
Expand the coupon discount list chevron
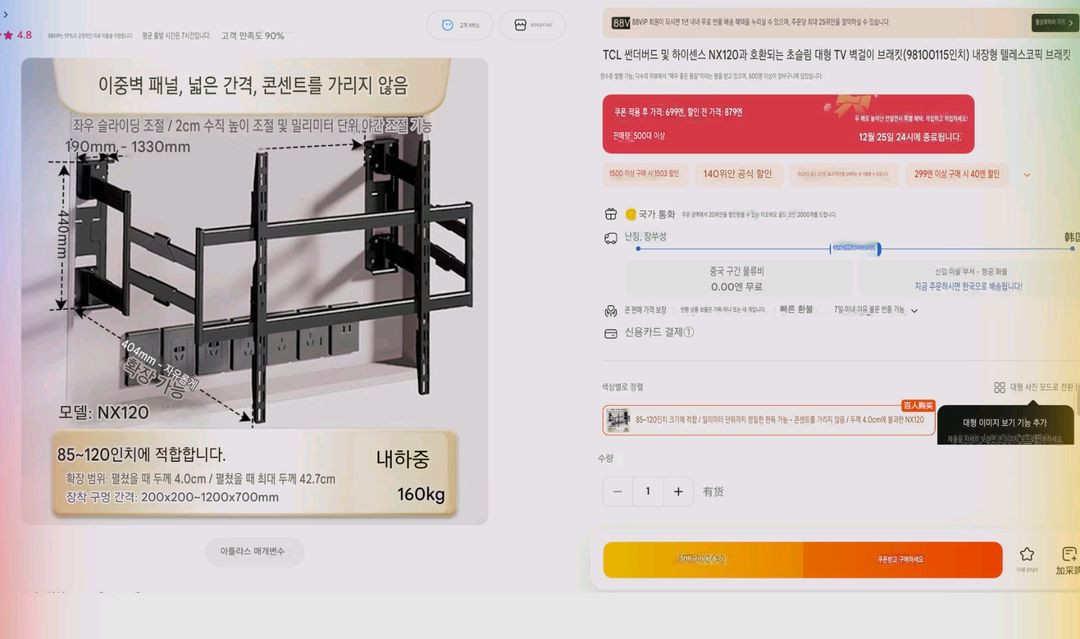pos(1027,175)
